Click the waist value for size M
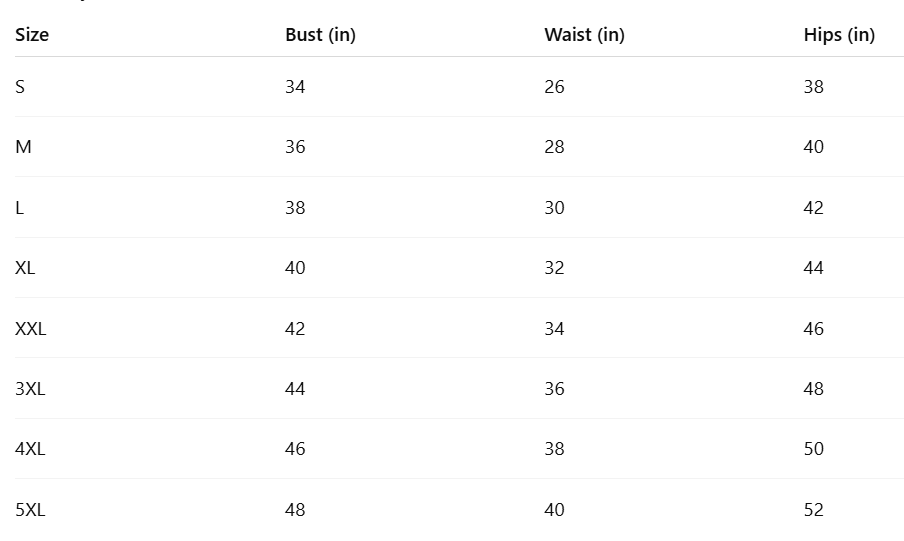 click(x=554, y=147)
